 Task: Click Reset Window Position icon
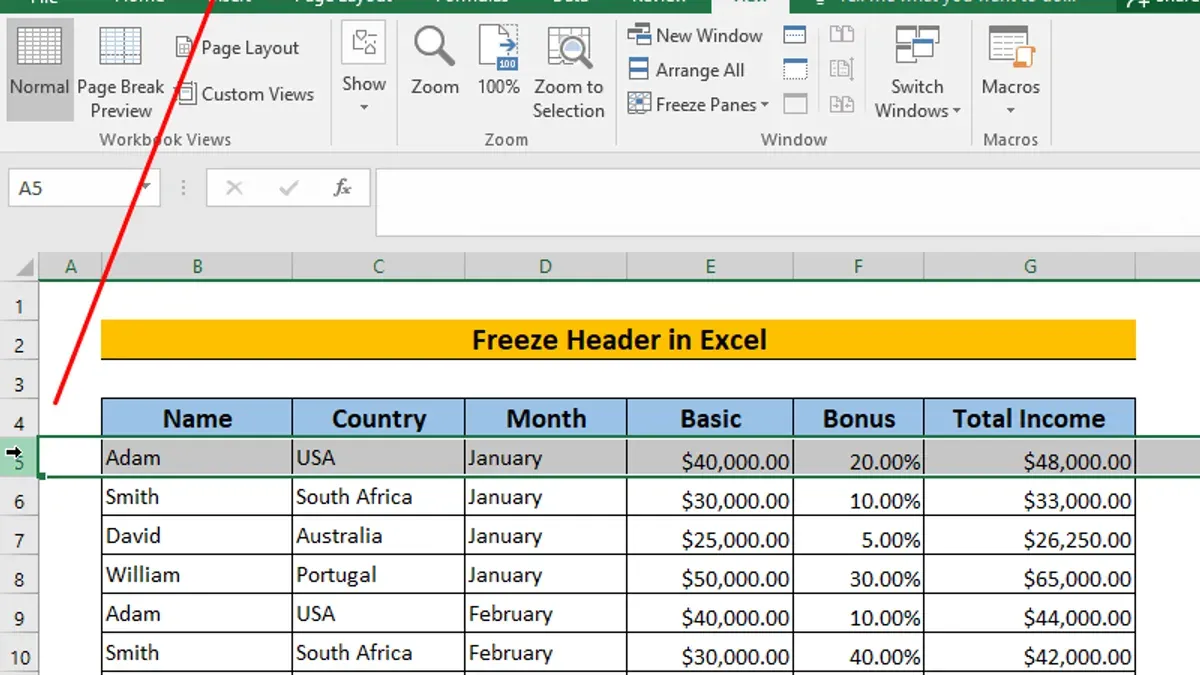tap(842, 104)
